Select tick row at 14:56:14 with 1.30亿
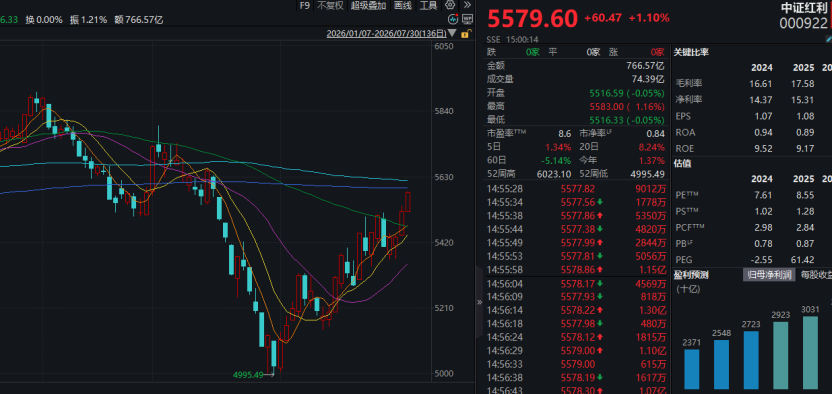Viewport: 832px width, 394px height. click(x=576, y=311)
